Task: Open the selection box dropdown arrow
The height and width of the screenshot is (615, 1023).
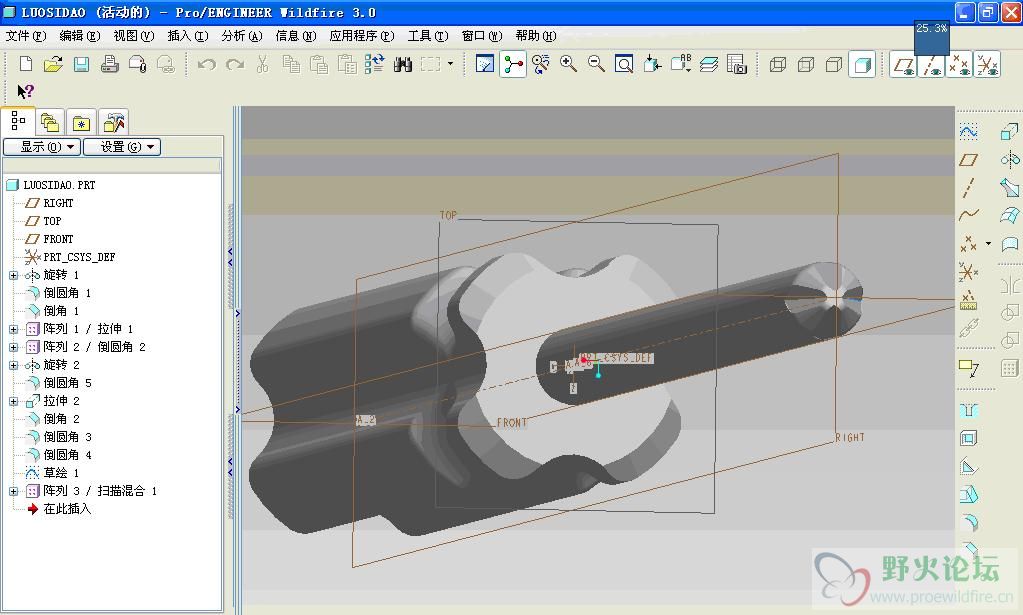Action: click(450, 64)
